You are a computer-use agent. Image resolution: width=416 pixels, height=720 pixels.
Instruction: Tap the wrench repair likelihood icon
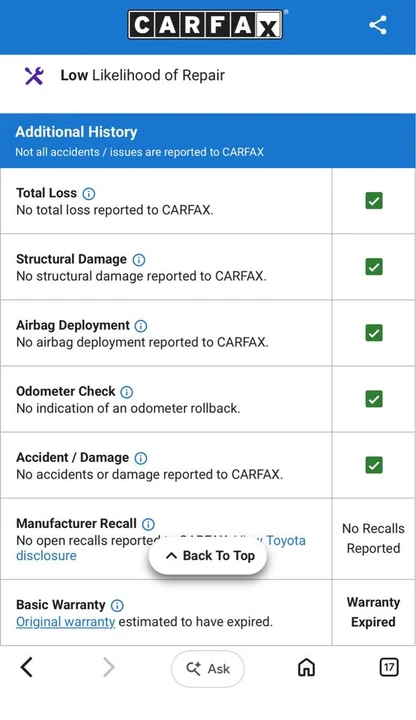pos(34,76)
